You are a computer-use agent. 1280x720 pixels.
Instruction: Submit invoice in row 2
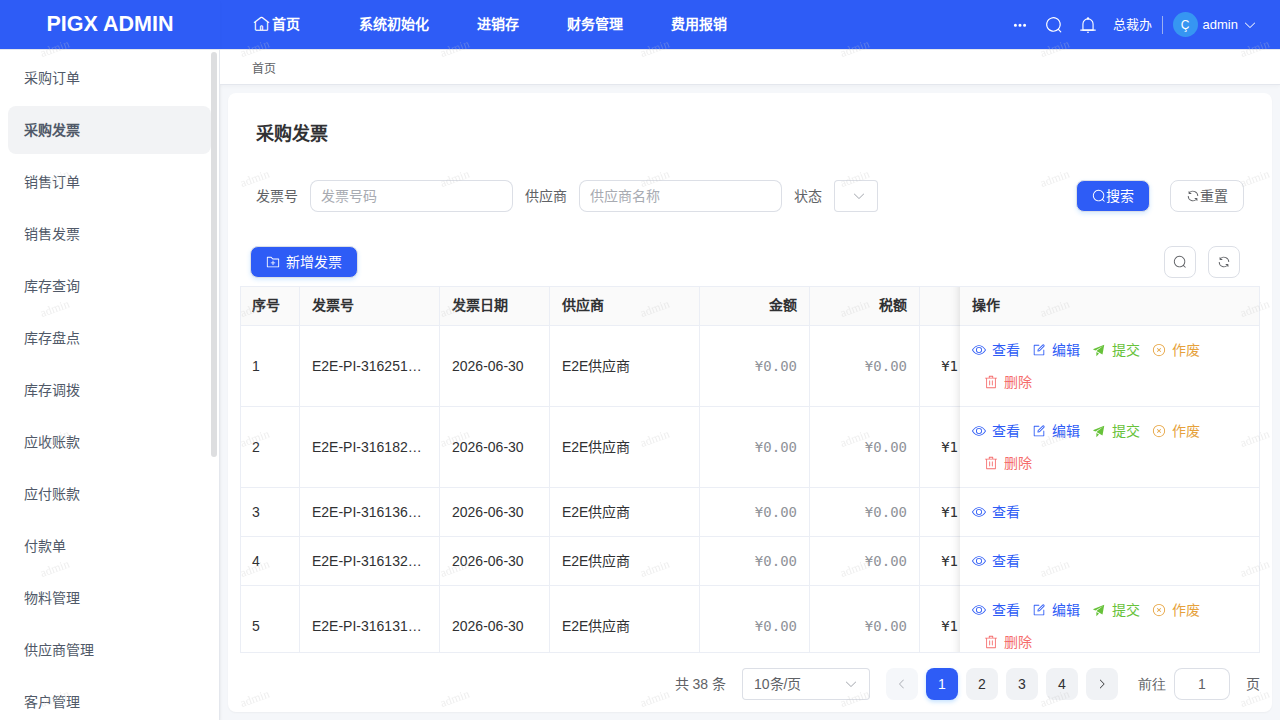pos(1116,431)
